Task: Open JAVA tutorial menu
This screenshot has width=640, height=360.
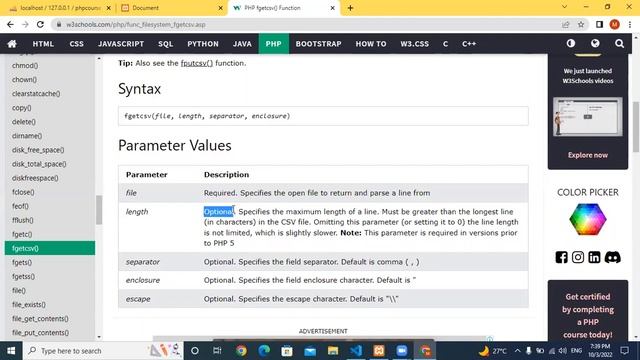Action: click(242, 44)
